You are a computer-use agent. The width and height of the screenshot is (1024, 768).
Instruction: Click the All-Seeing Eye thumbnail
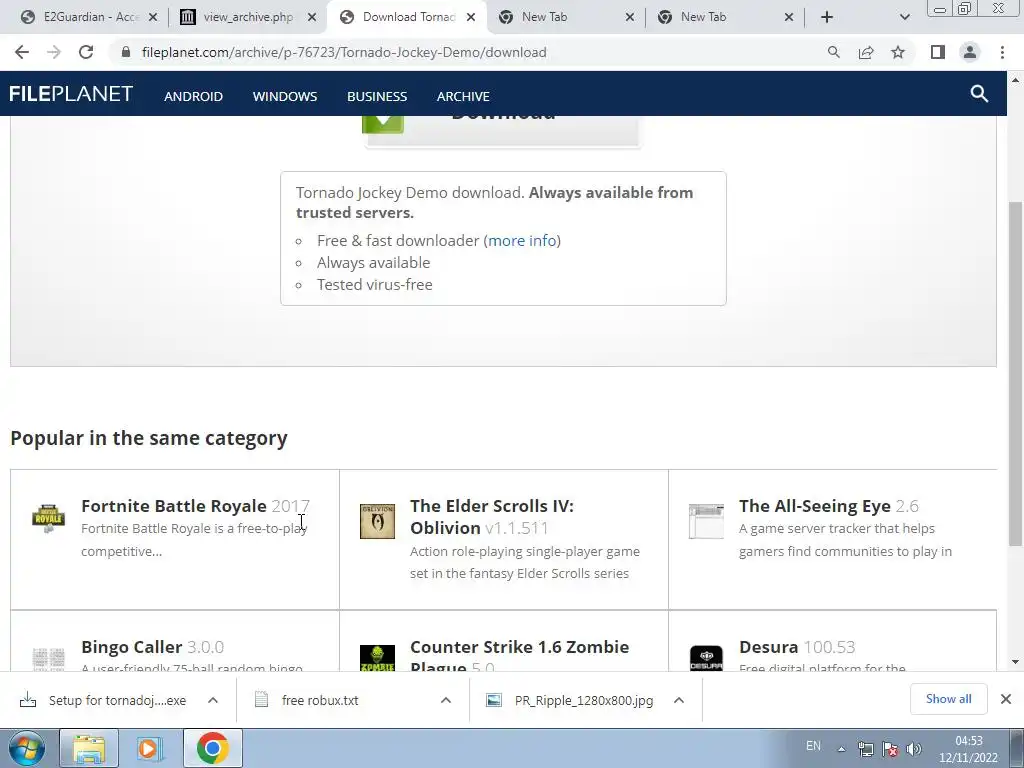706,521
